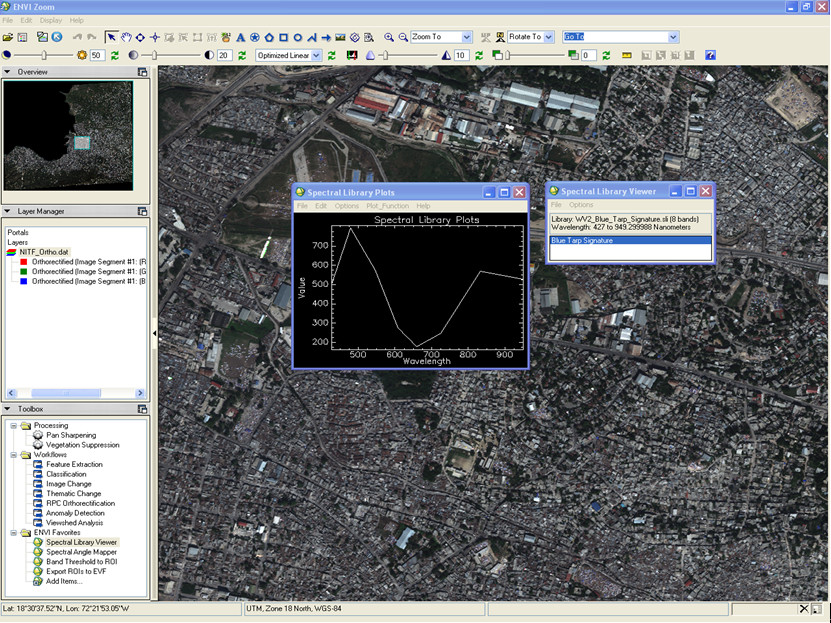The height and width of the screenshot is (623, 831).
Task: Select the polygon annotation tool
Action: coord(269,37)
